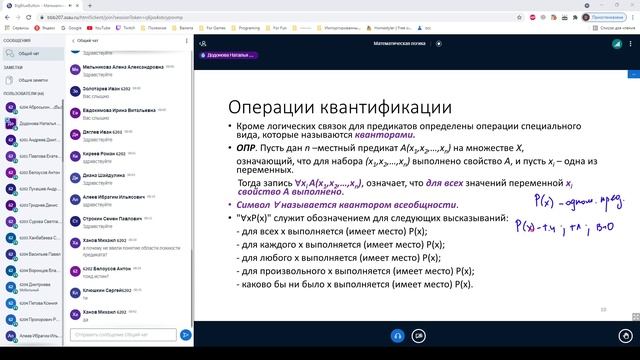Viewport: 640px width, 360px height.
Task: Select user 6204 Васильев Павел in the user list
Action: tap(32, 254)
